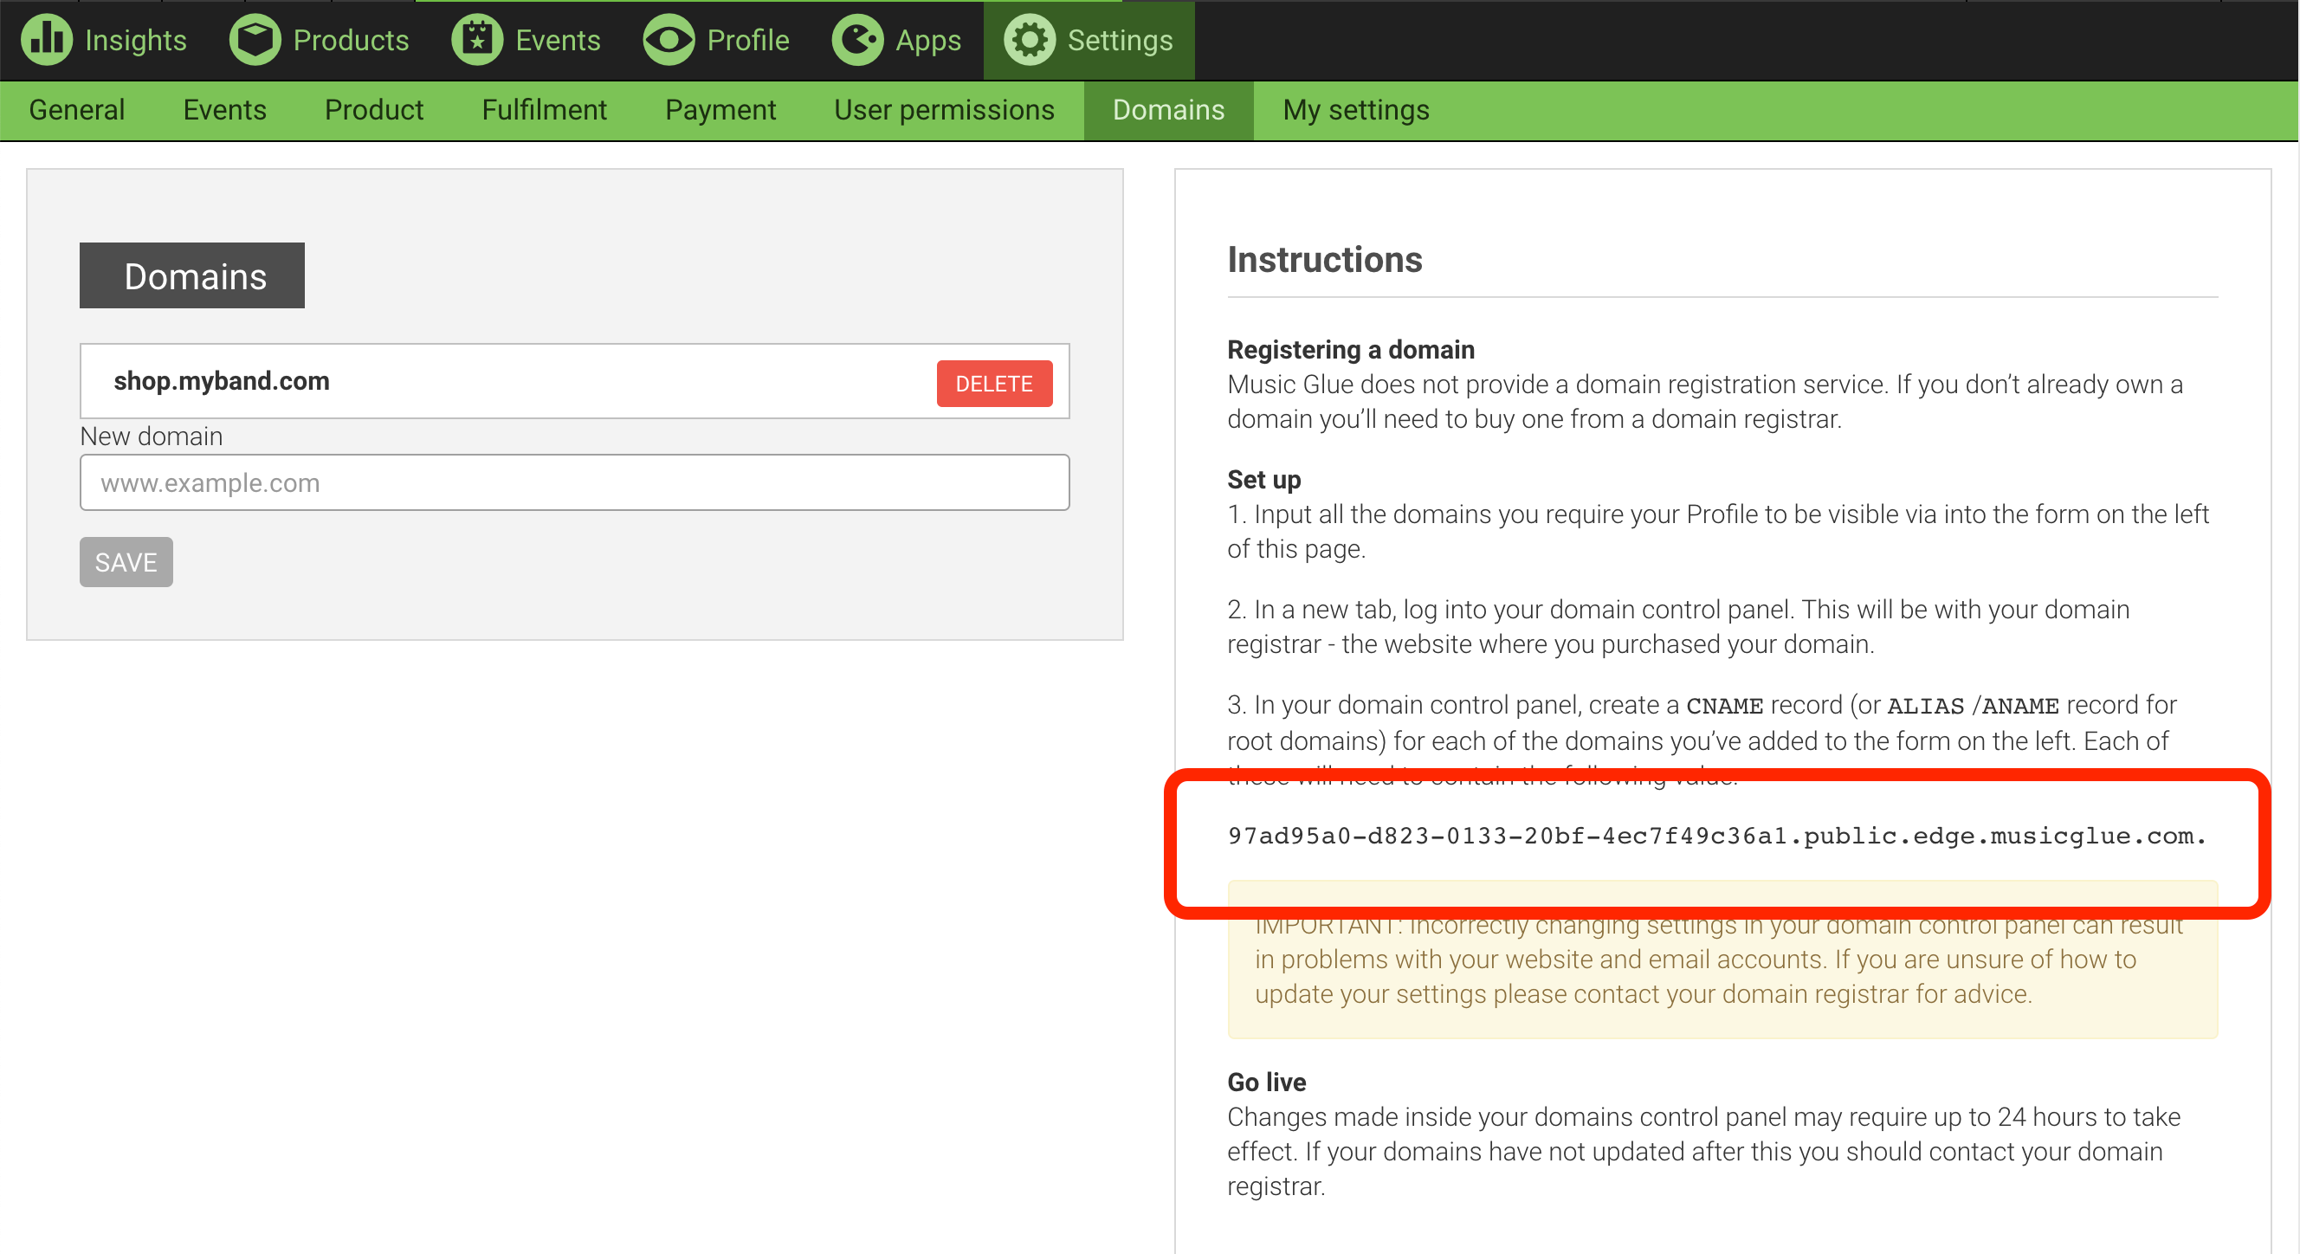Click the Products menu label
Image resolution: width=2300 pixels, height=1254 pixels.
pos(350,40)
